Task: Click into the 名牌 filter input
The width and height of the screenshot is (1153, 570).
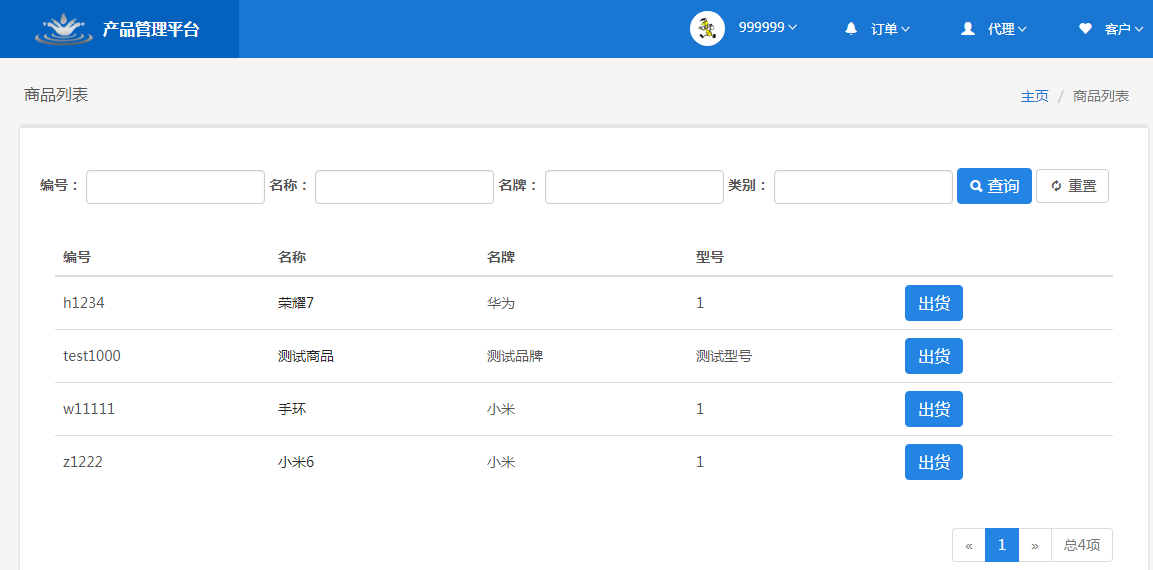Action: (634, 187)
